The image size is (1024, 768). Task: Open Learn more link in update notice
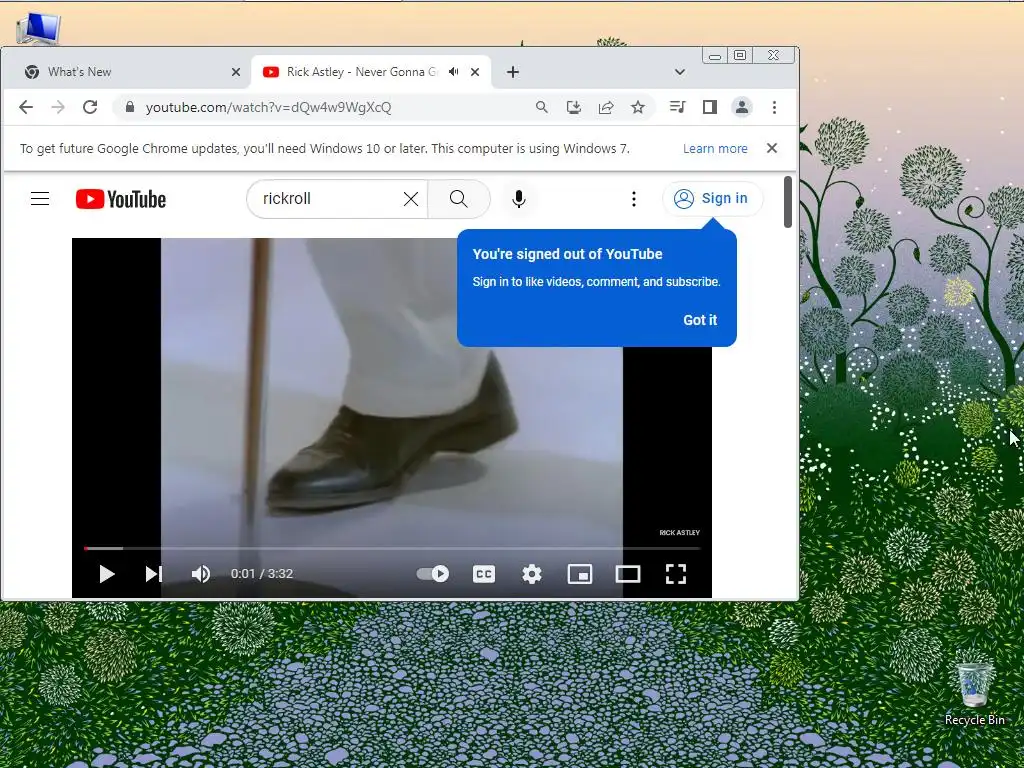[715, 149]
